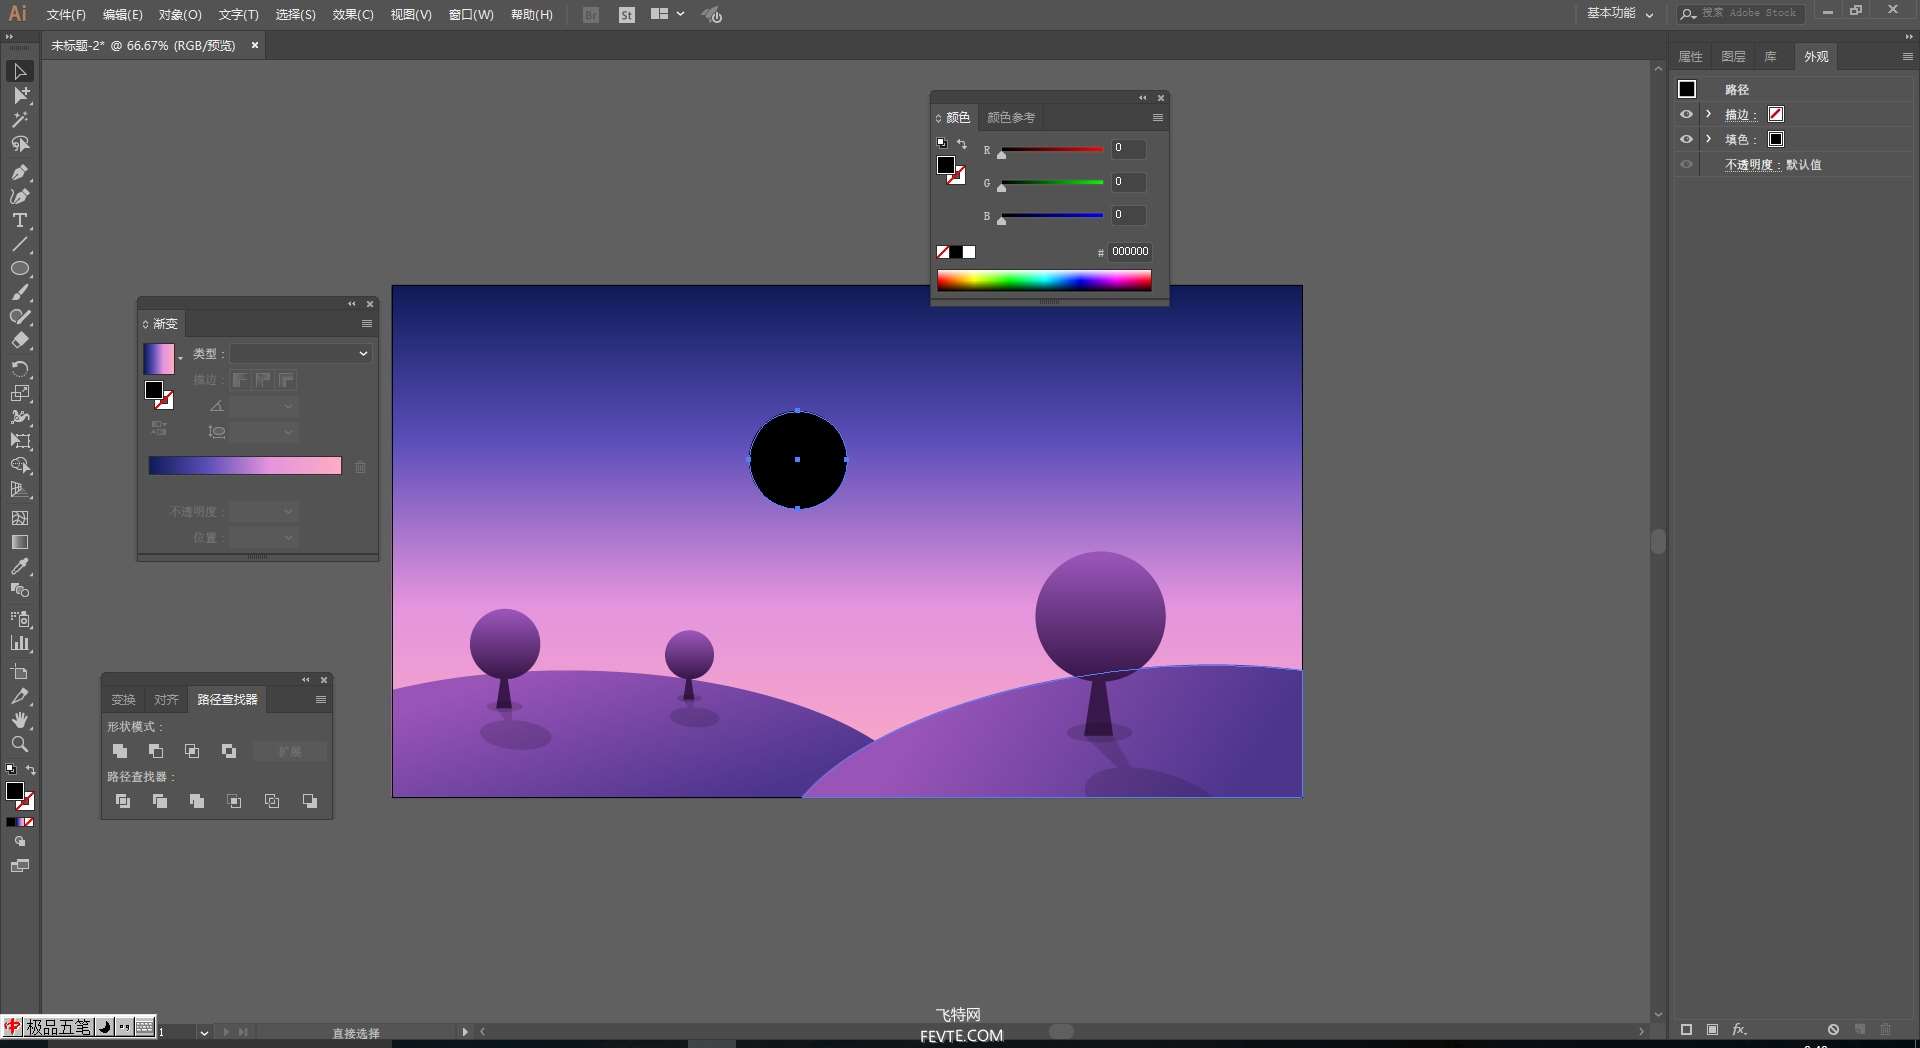
Task: Click the 扩展 expand button in pathfinder
Action: point(289,751)
